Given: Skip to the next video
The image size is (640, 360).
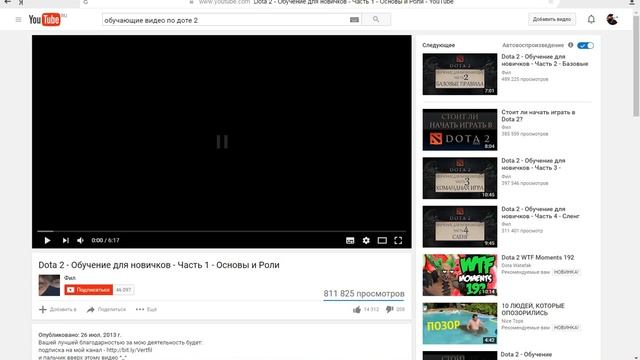Looking at the screenshot, I should point(65,240).
